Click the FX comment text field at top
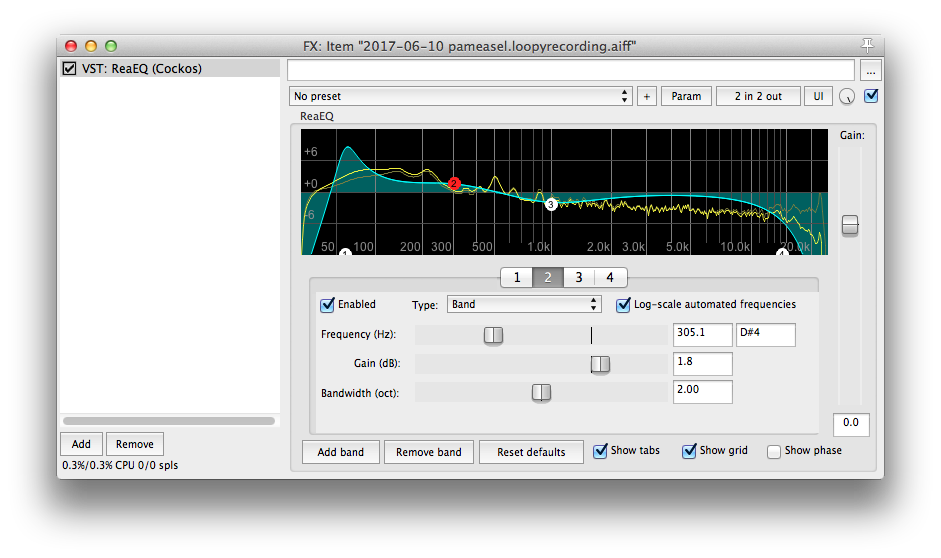The image size is (941, 558). (571, 70)
